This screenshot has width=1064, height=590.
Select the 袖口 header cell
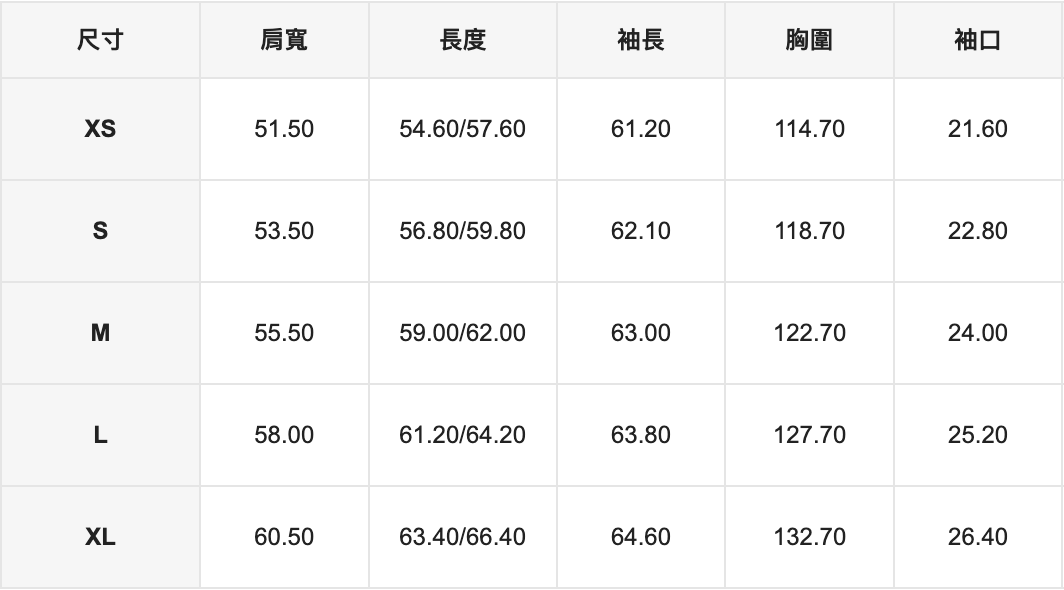click(978, 40)
